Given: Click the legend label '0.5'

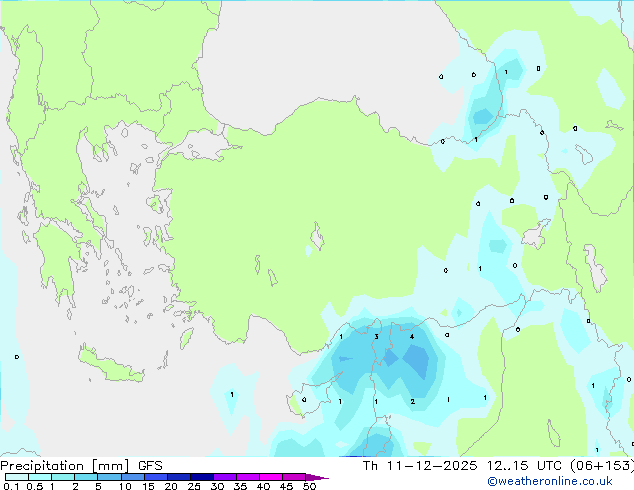Looking at the screenshot, I should pos(35,486).
